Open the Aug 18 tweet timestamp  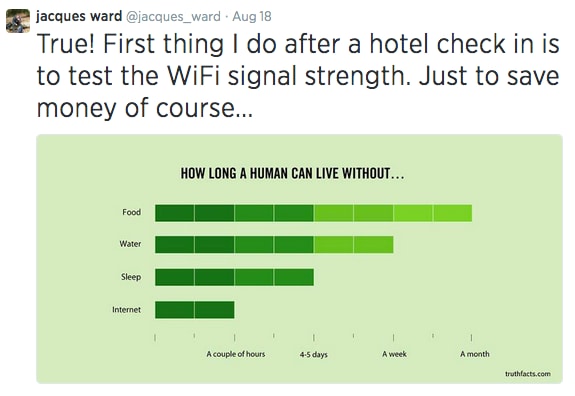click(252, 16)
